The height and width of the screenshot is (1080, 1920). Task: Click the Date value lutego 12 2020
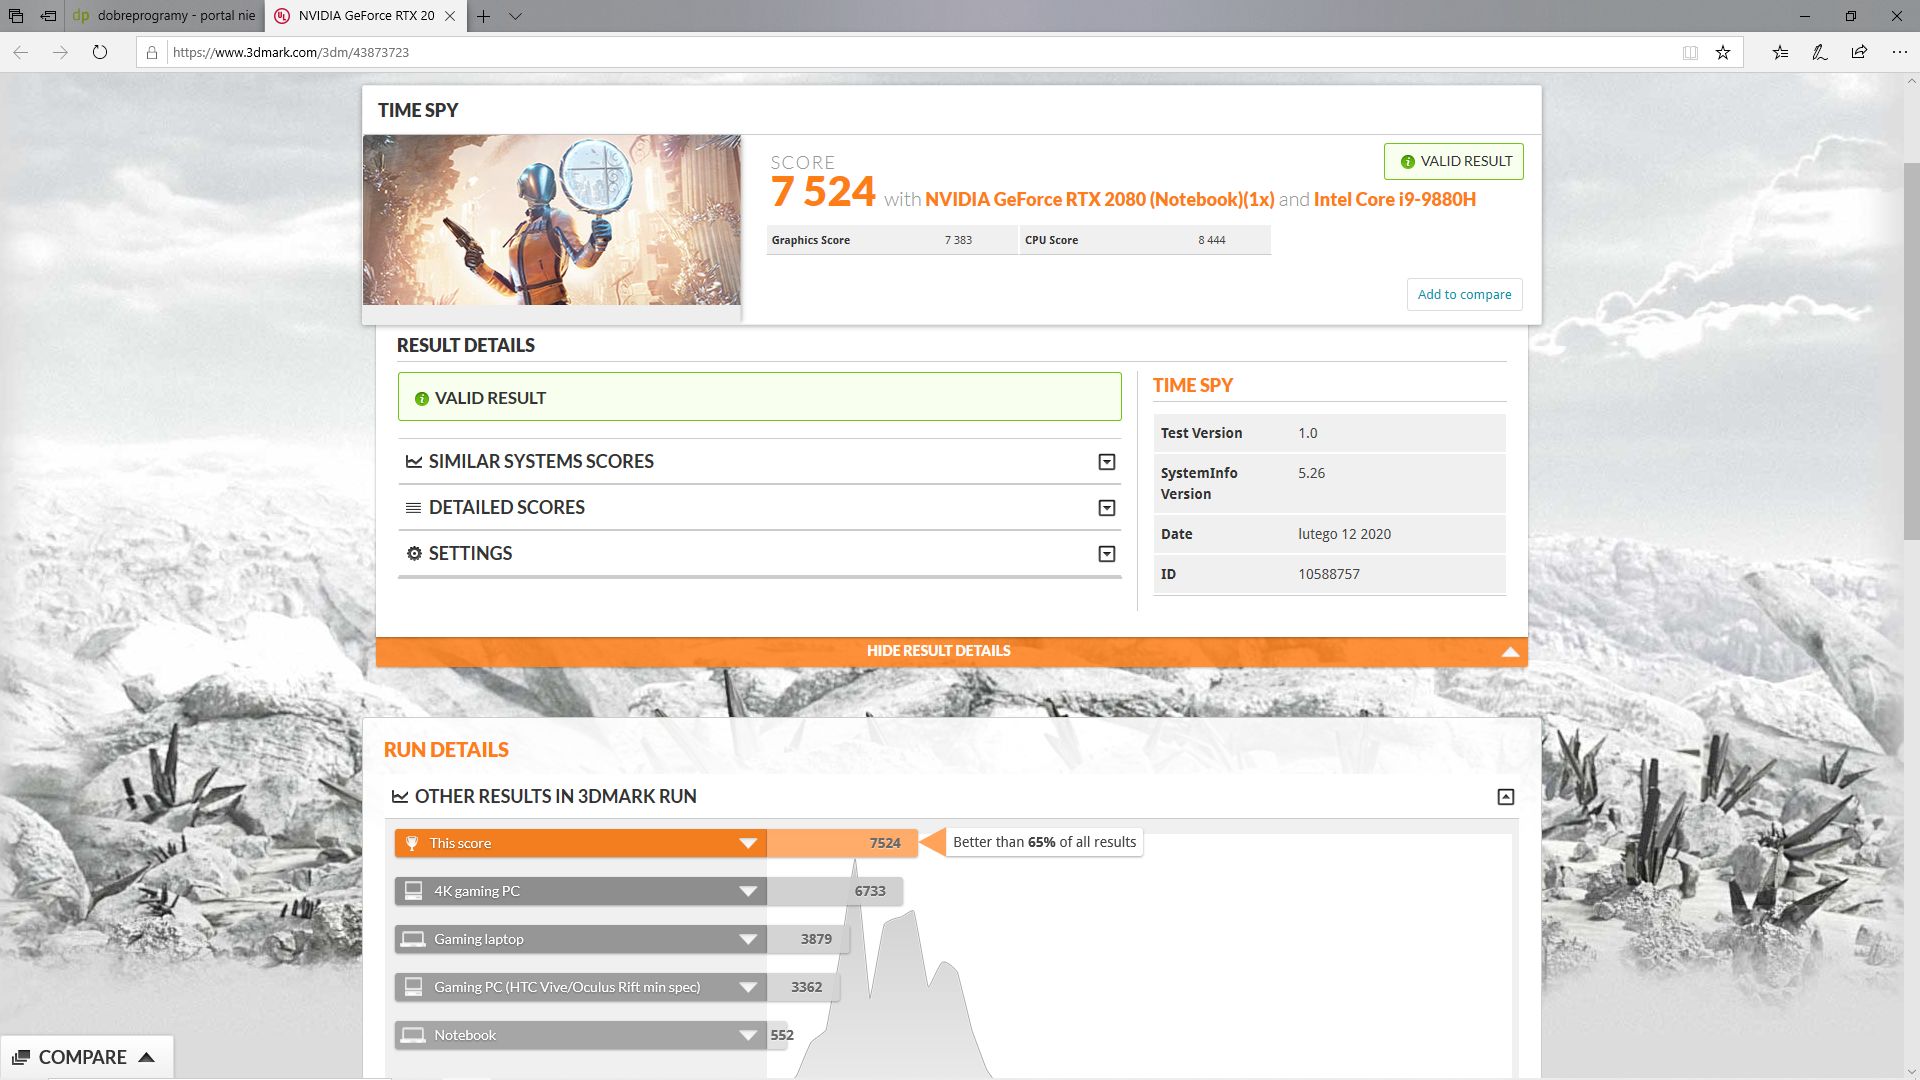click(x=1344, y=534)
